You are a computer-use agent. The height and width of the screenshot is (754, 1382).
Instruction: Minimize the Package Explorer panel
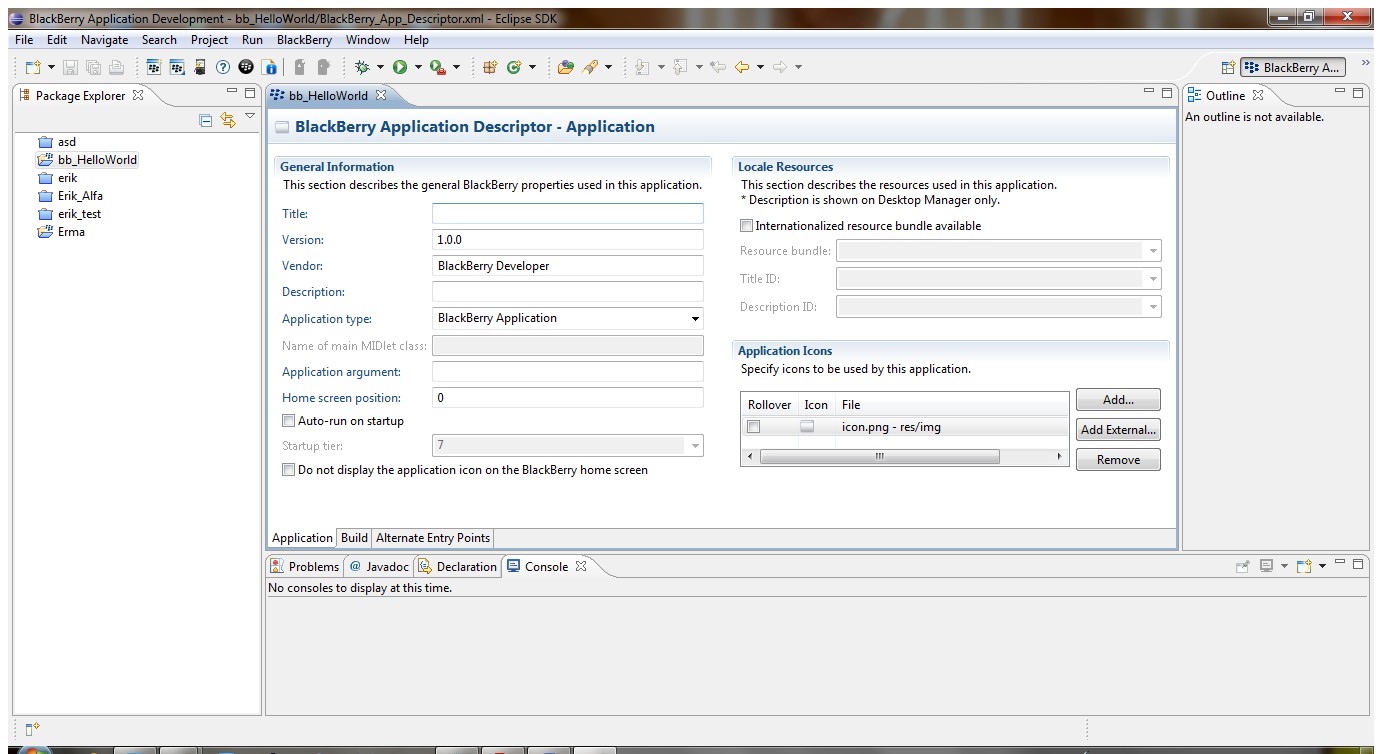point(232,92)
